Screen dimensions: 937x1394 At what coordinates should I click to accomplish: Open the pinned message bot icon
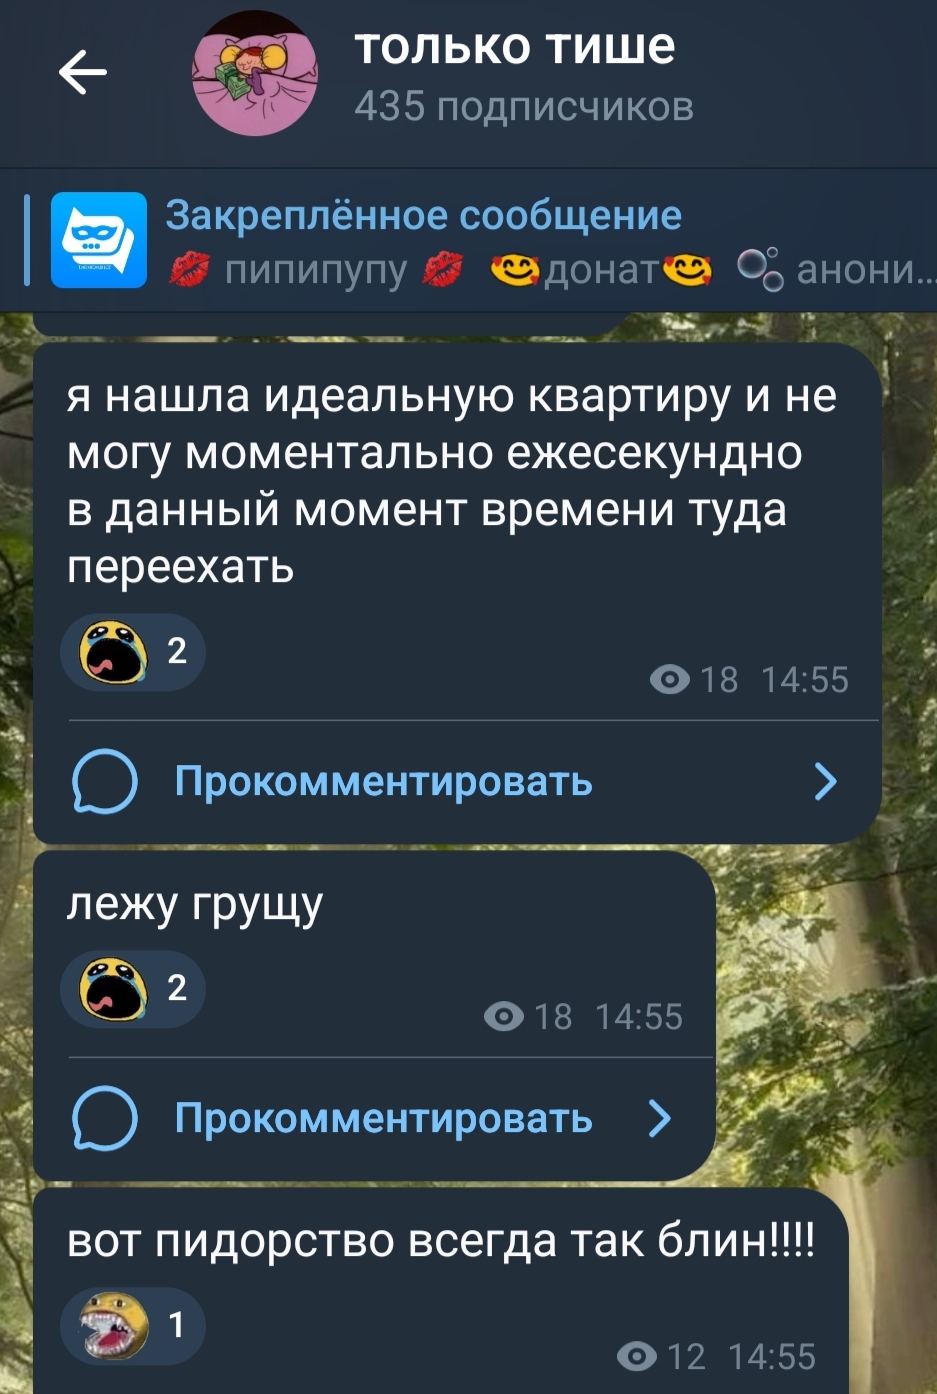coord(98,240)
